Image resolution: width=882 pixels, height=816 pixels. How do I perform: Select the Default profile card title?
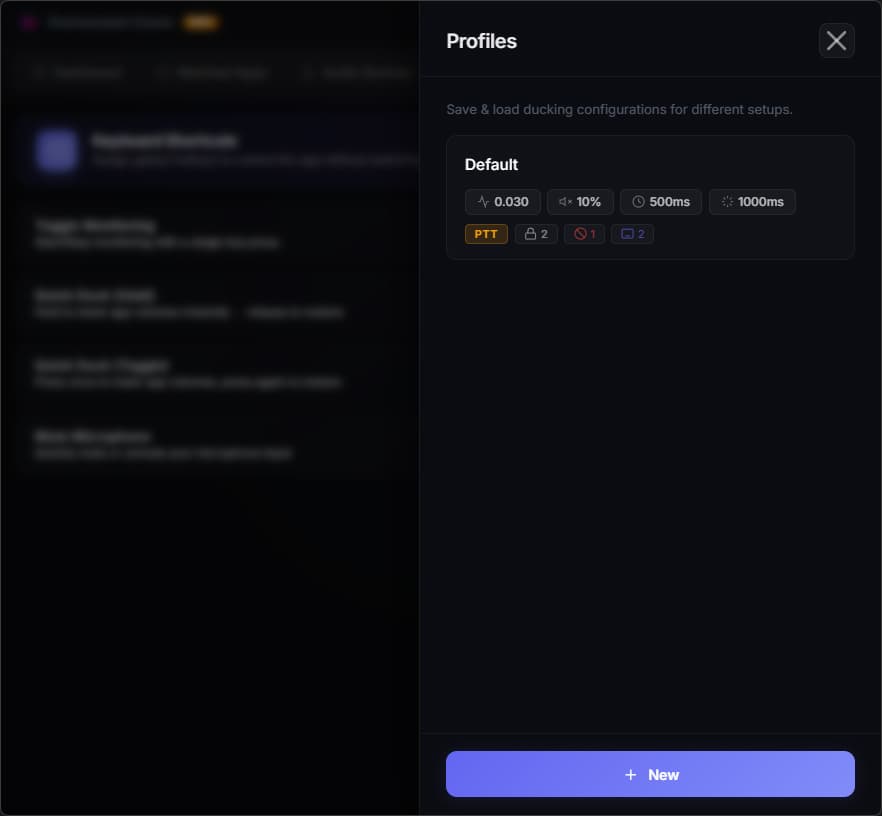point(491,165)
